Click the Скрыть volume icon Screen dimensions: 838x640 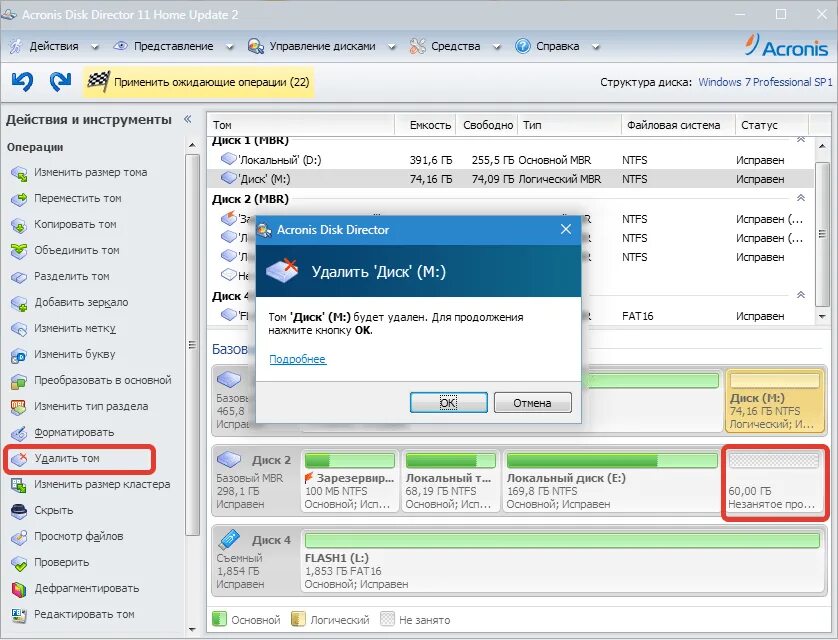tap(19, 511)
